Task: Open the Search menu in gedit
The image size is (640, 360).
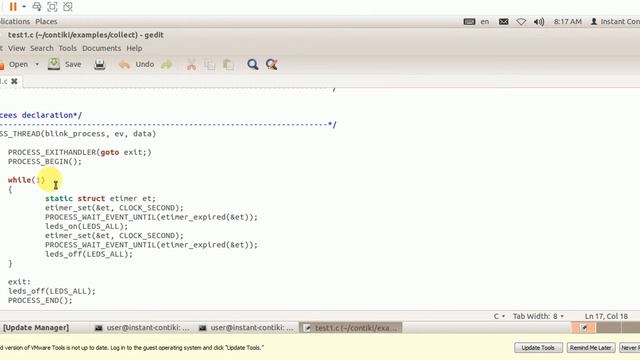Action: click(42, 48)
